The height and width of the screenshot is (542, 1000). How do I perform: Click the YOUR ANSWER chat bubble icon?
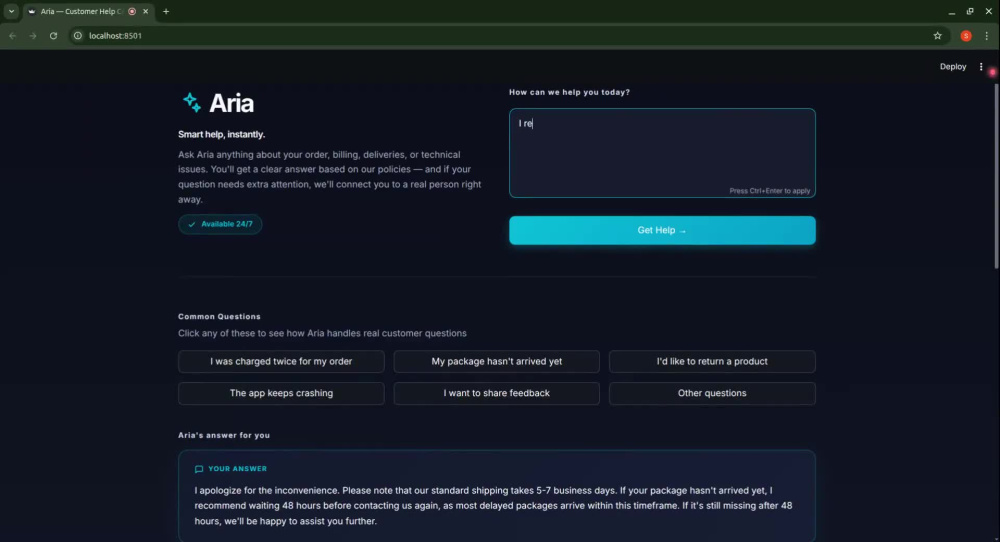pos(199,469)
